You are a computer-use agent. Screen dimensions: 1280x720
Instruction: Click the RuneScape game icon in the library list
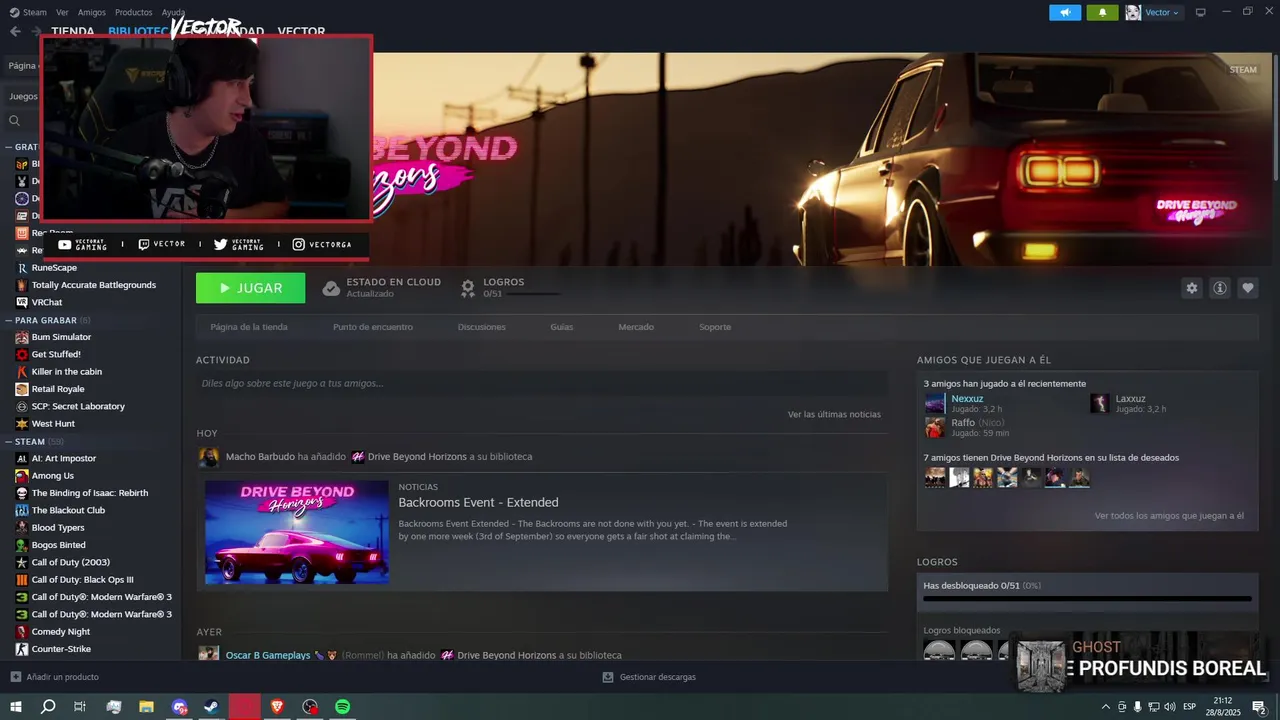pyautogui.click(x=22, y=268)
